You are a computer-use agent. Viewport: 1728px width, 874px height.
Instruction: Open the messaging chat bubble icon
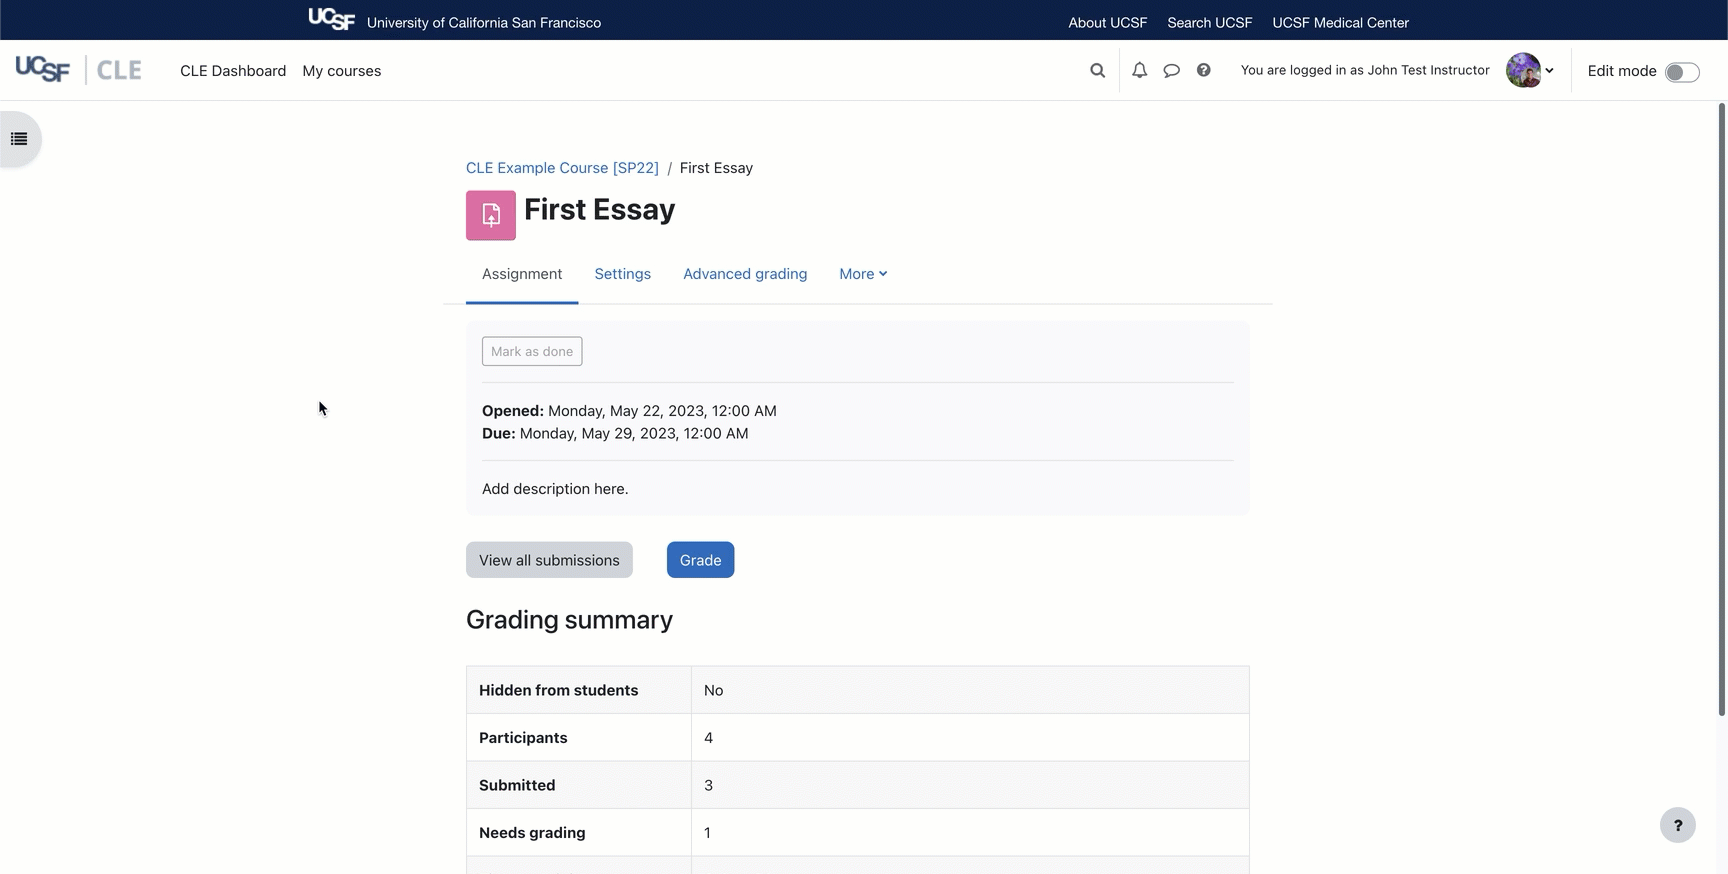click(1171, 70)
